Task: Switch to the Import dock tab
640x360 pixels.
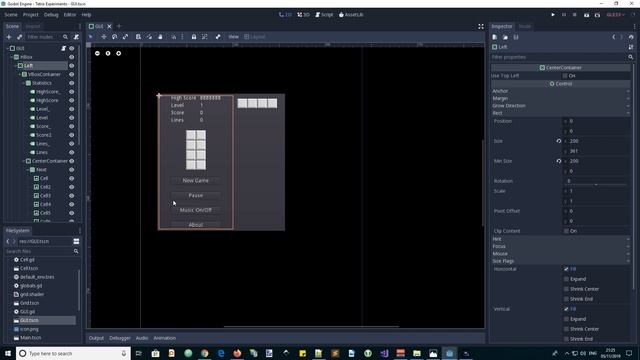Action: click(33, 27)
